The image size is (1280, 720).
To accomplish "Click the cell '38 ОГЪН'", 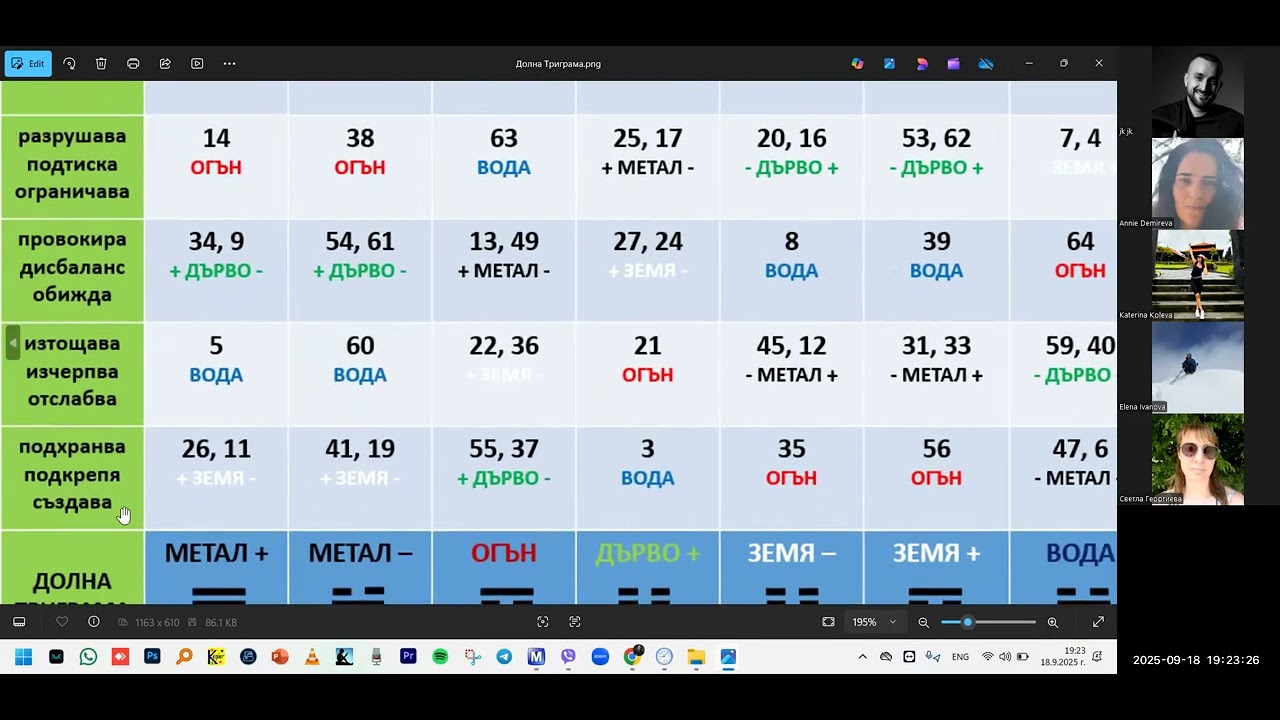I will click(x=360, y=166).
